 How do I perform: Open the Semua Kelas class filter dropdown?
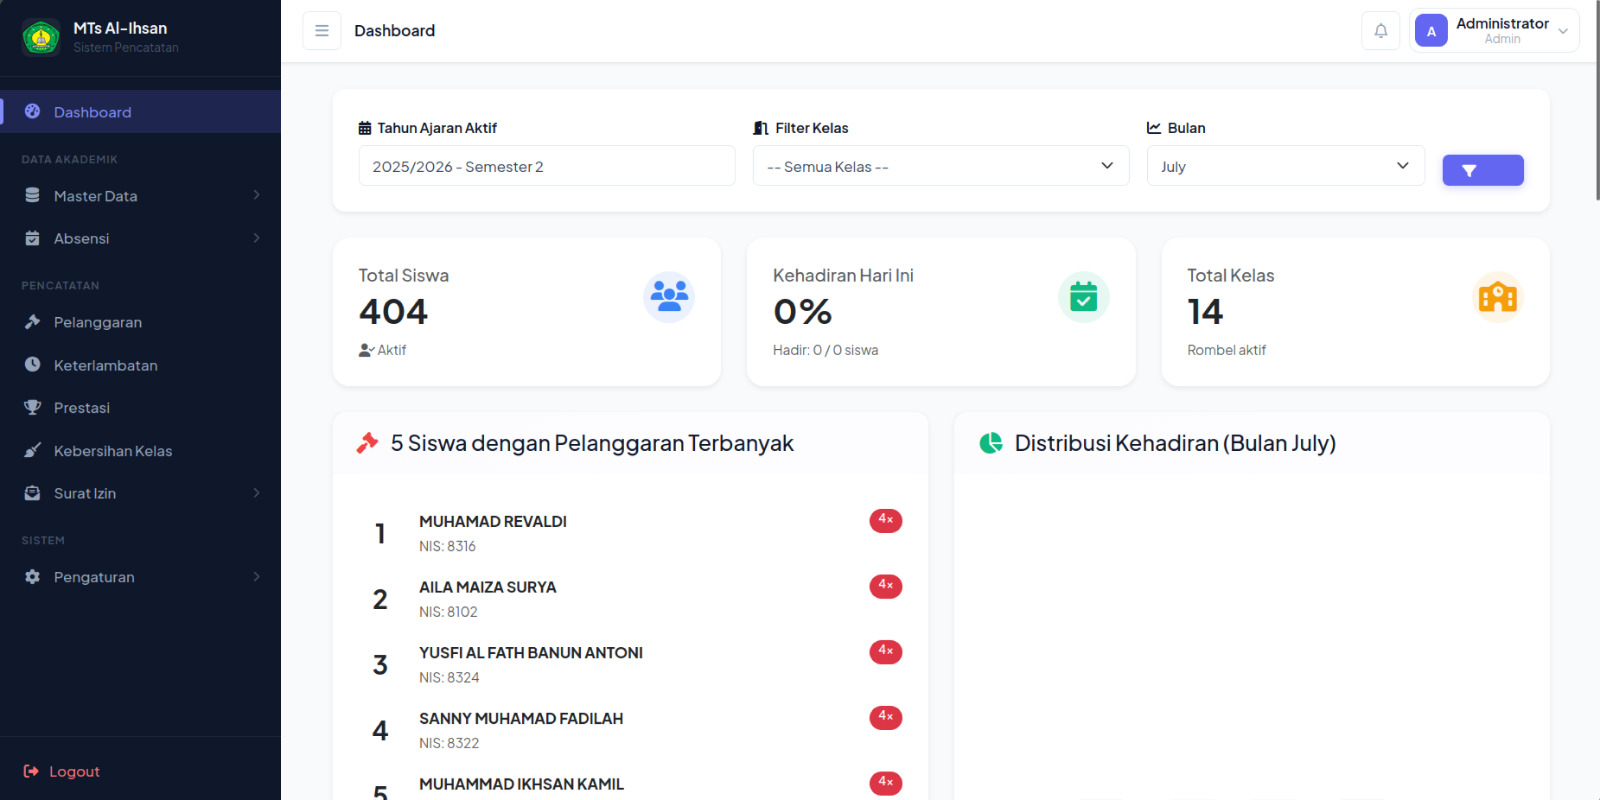click(x=941, y=166)
